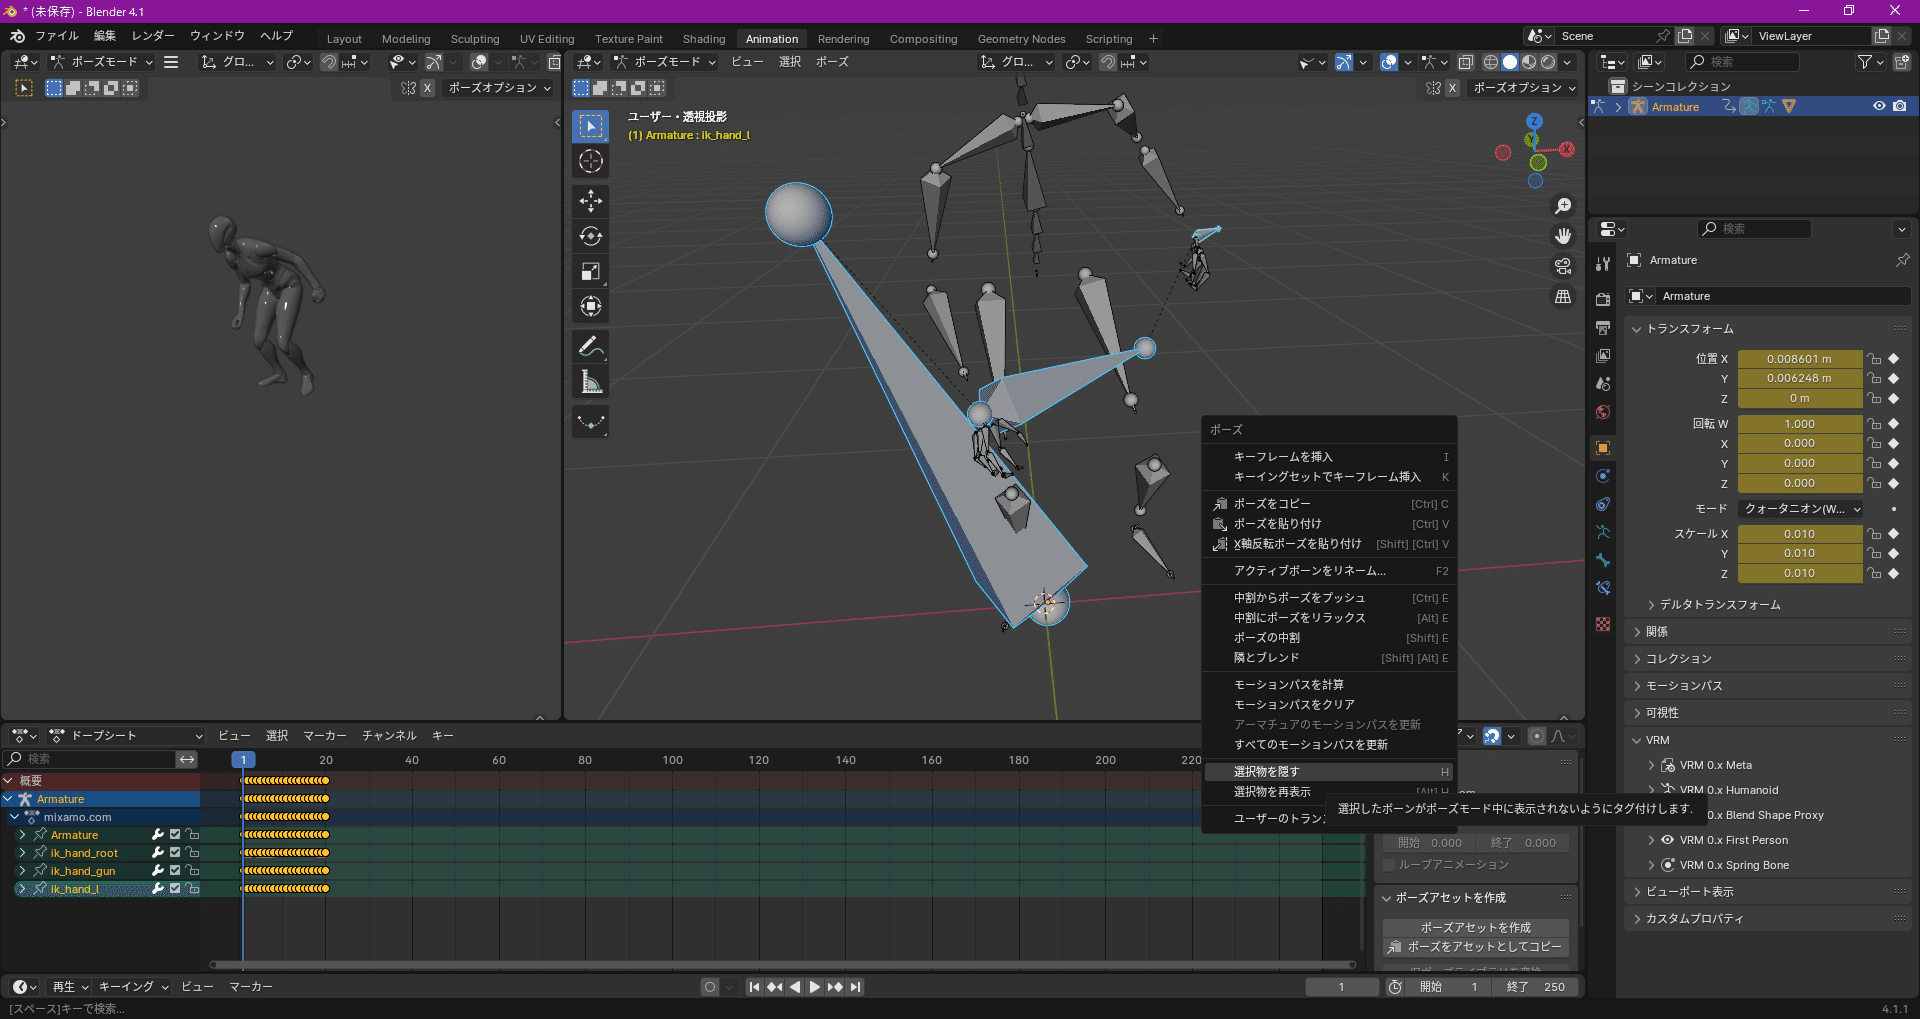Open rotation mode クォータニオン dropdown
The image size is (1920, 1019).
(x=1800, y=509)
